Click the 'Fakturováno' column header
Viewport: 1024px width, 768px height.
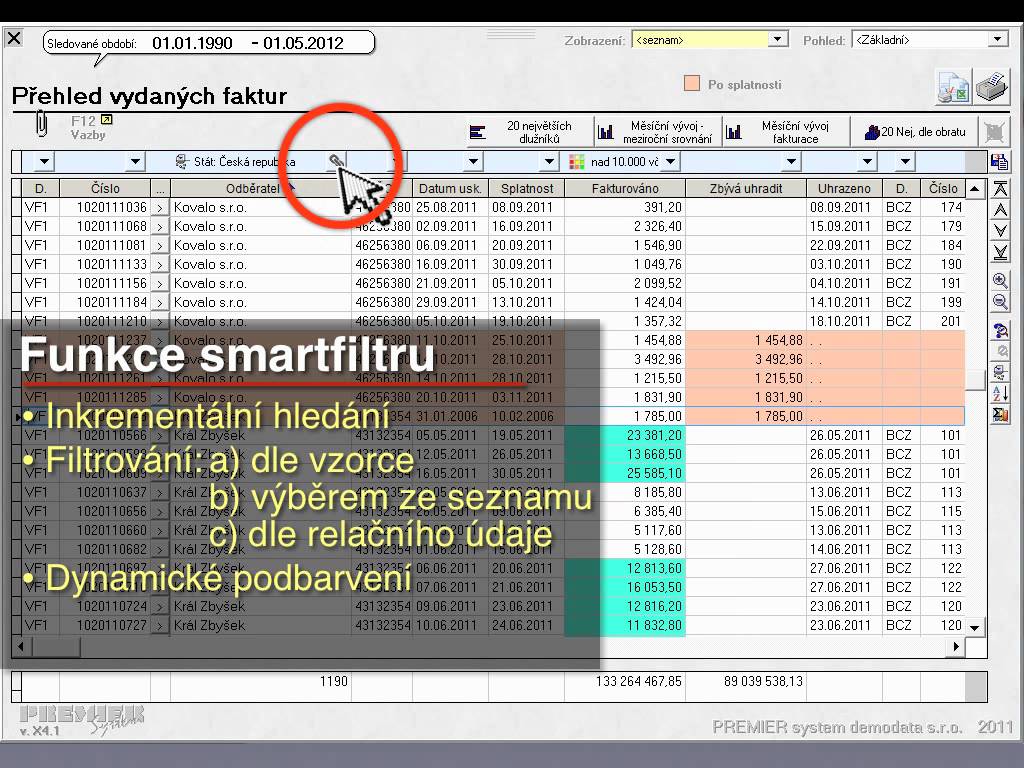click(x=625, y=188)
